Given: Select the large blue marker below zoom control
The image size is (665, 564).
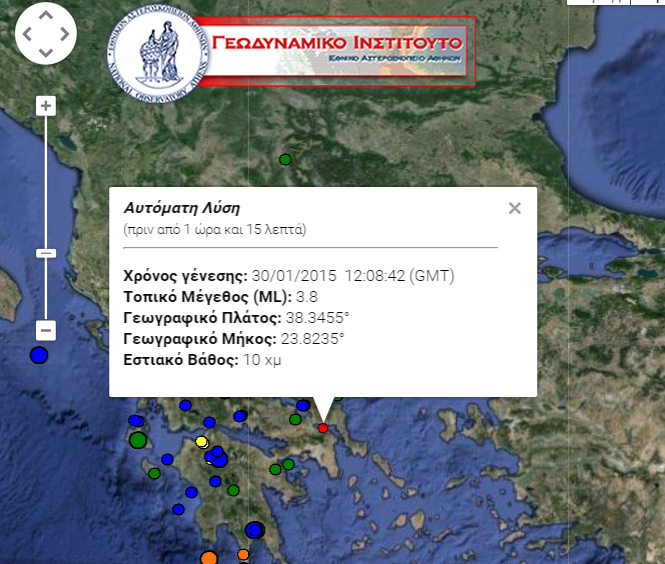Looking at the screenshot, I should (x=39, y=355).
